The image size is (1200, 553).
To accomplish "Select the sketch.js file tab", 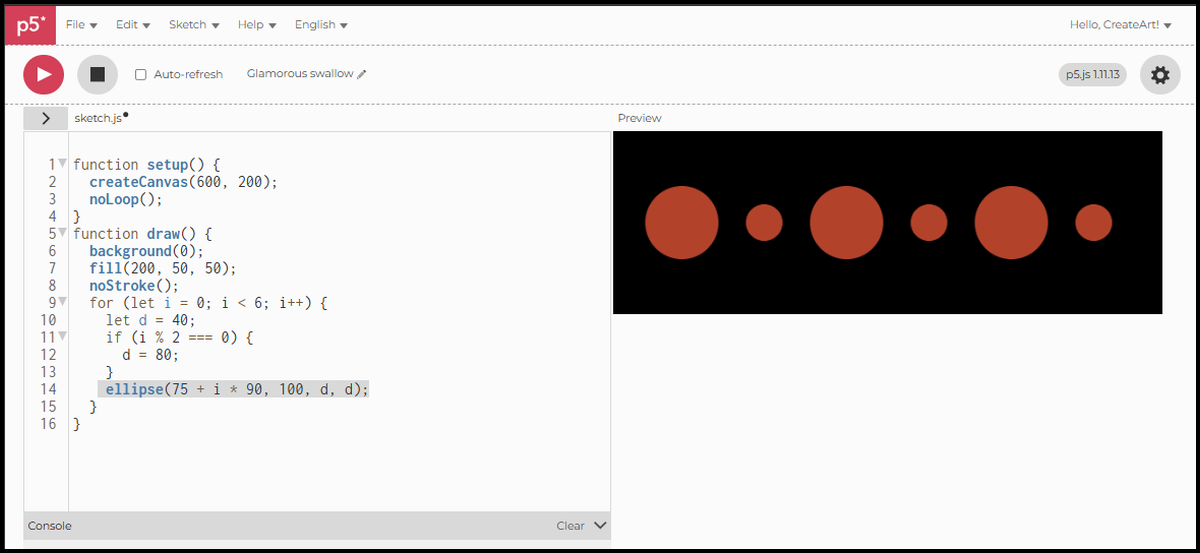I will pos(99,118).
